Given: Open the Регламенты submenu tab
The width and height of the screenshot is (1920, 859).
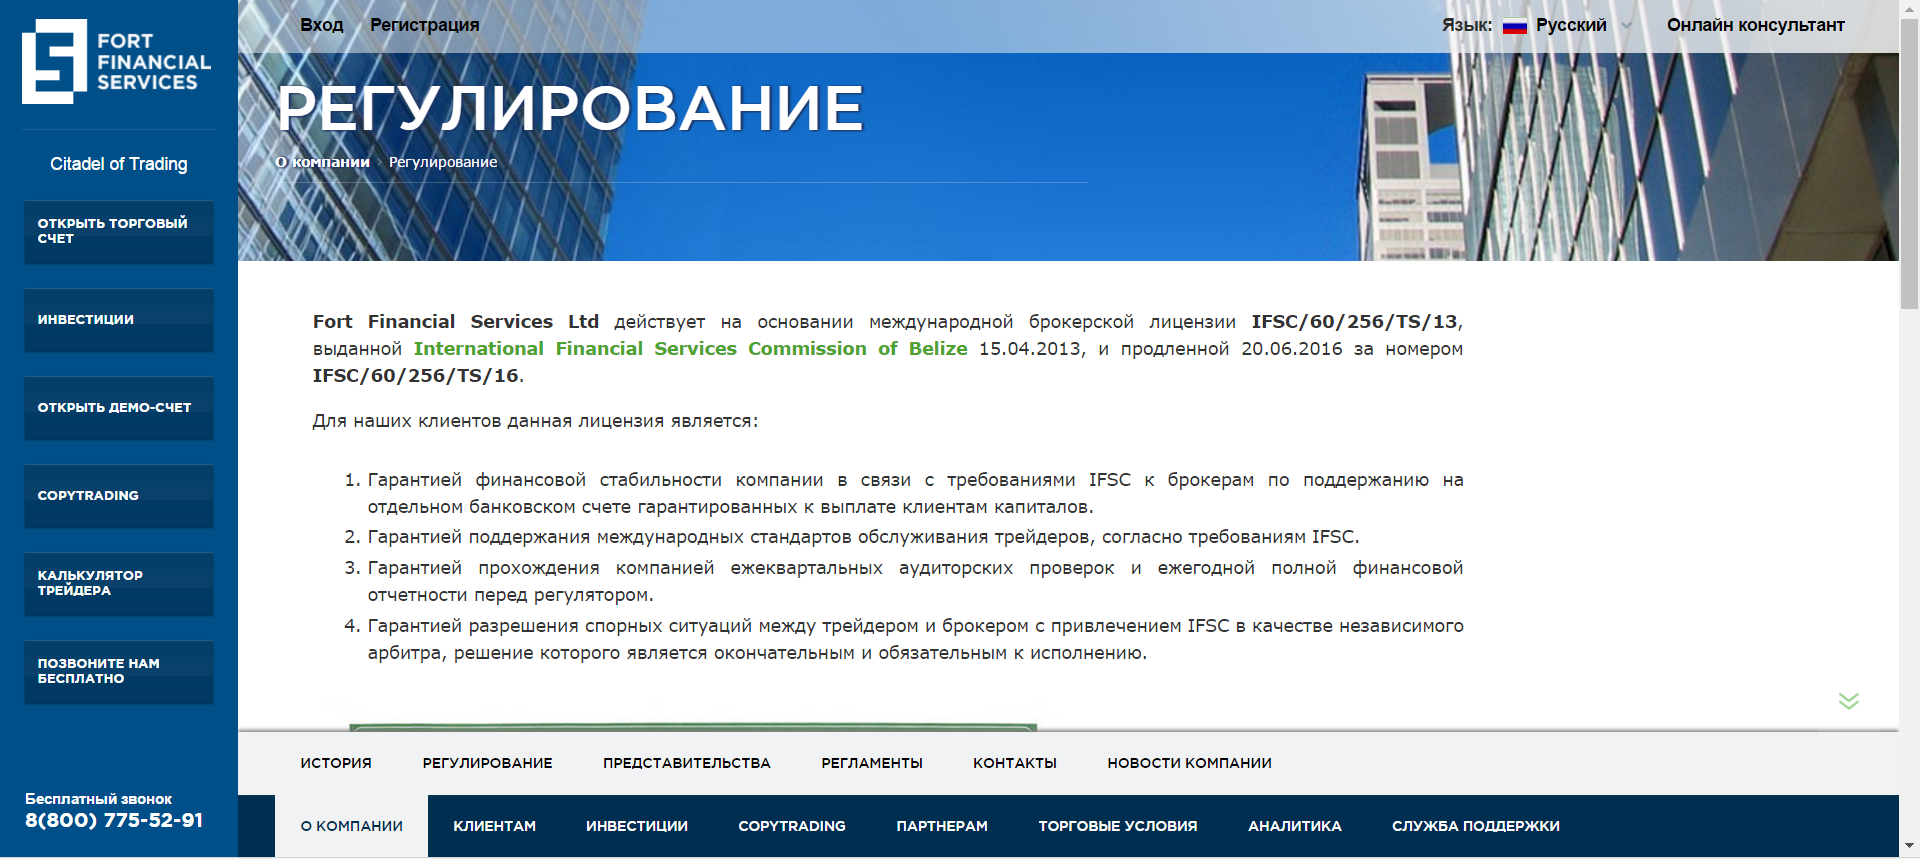Looking at the screenshot, I should point(872,763).
